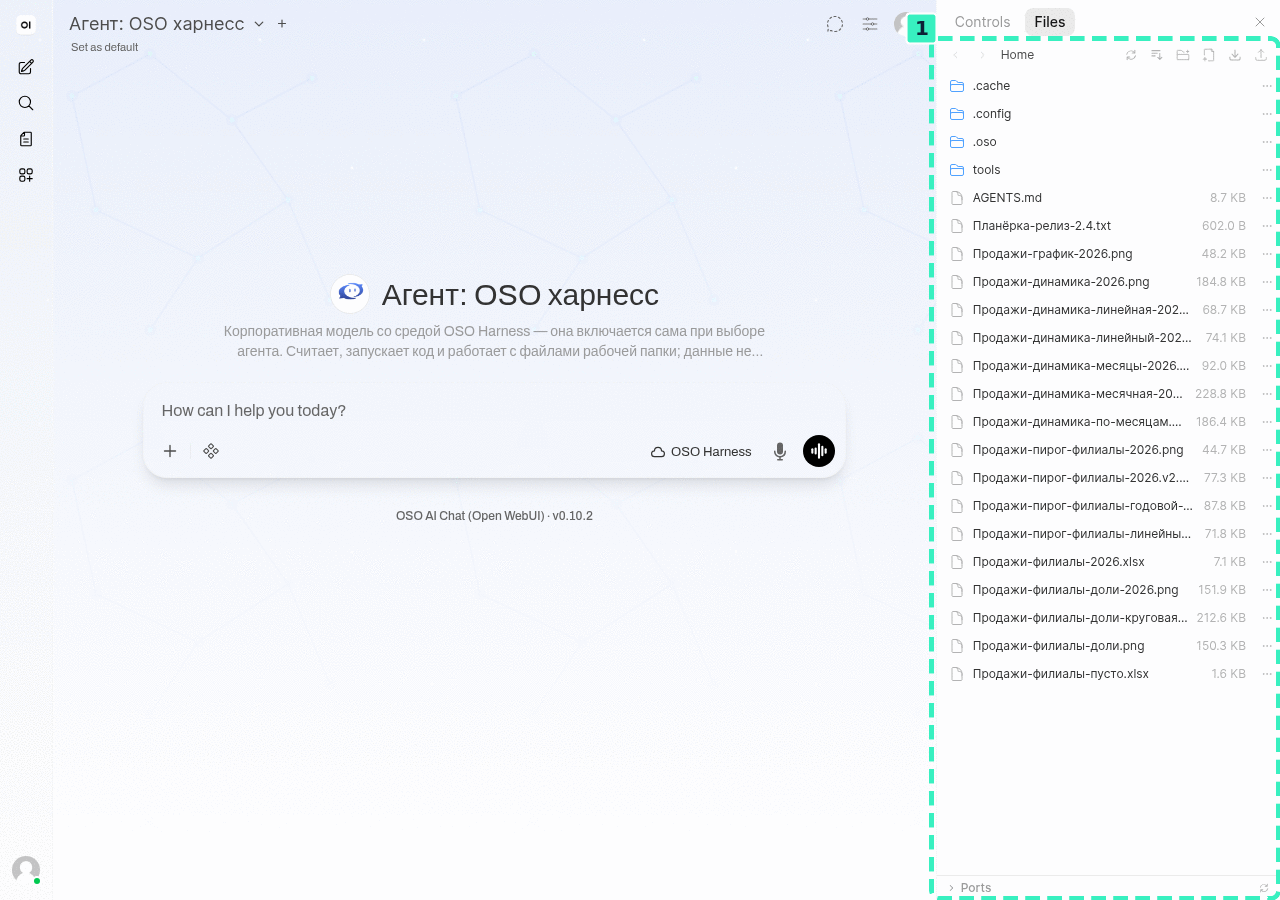Click the OSO AI Chat version footer text
The width and height of the screenshot is (1280, 900).
(494, 516)
